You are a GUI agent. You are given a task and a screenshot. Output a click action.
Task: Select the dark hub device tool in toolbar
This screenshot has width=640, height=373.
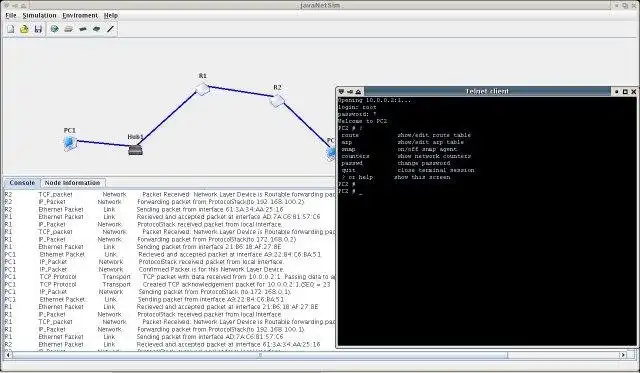[x=83, y=29]
